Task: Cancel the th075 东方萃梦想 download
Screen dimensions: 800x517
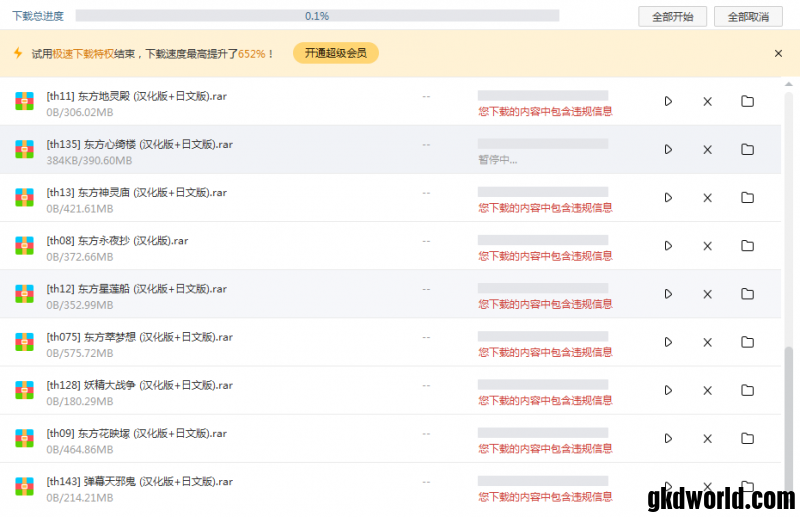Action: [x=707, y=342]
